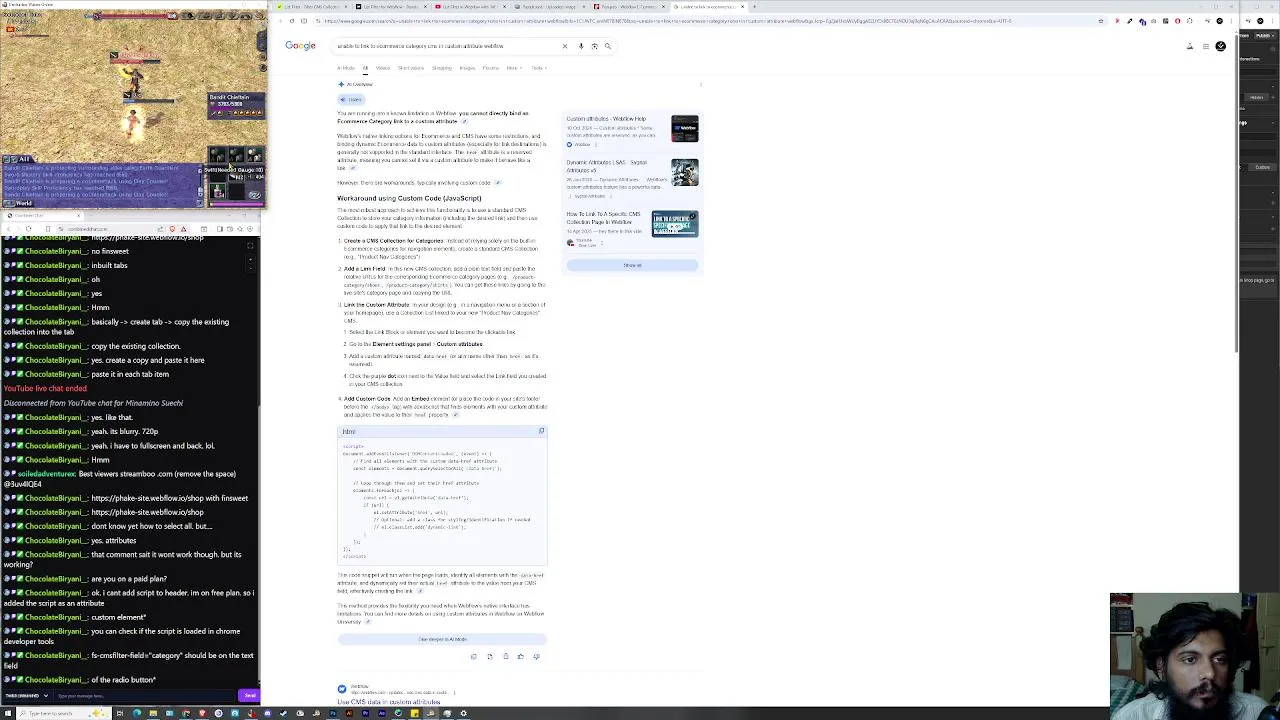Click the Dive deeper in AI Mode button
1280x720 pixels.
442,639
